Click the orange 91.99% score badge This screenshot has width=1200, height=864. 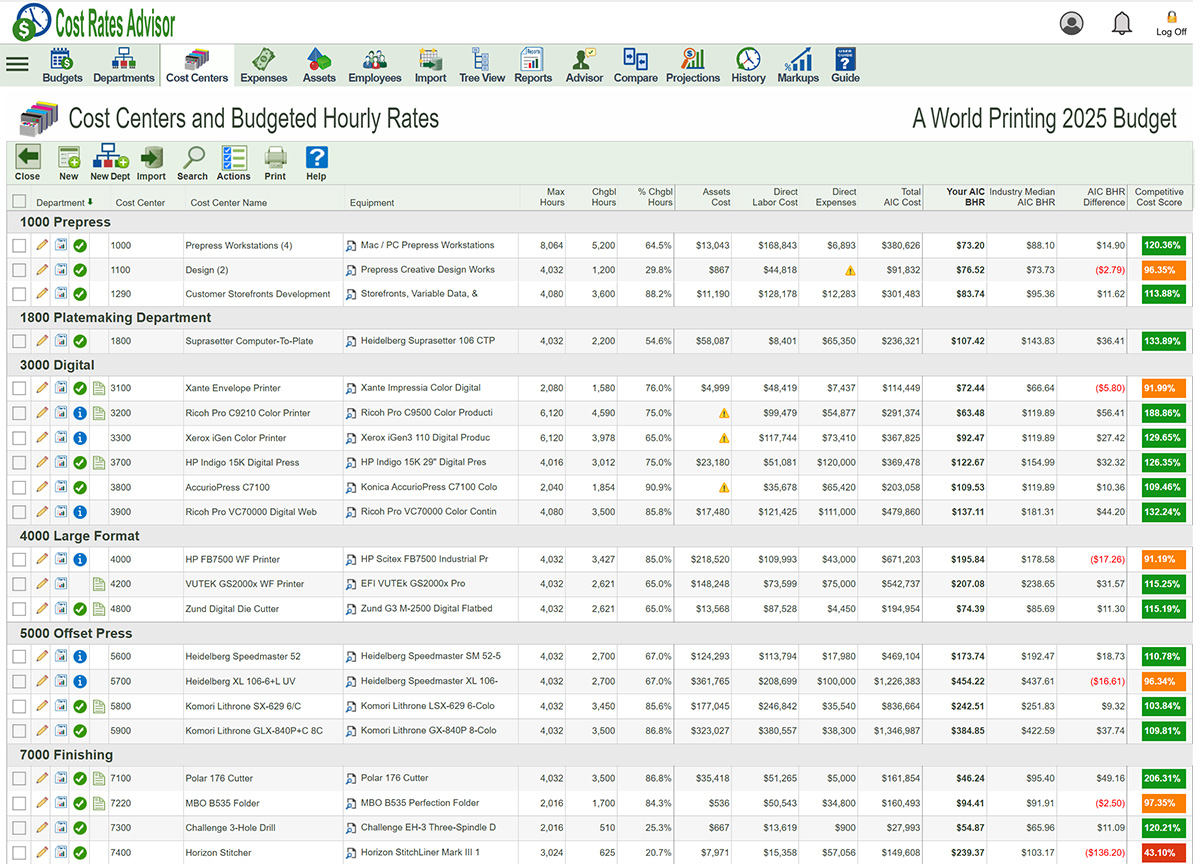pos(1163,388)
